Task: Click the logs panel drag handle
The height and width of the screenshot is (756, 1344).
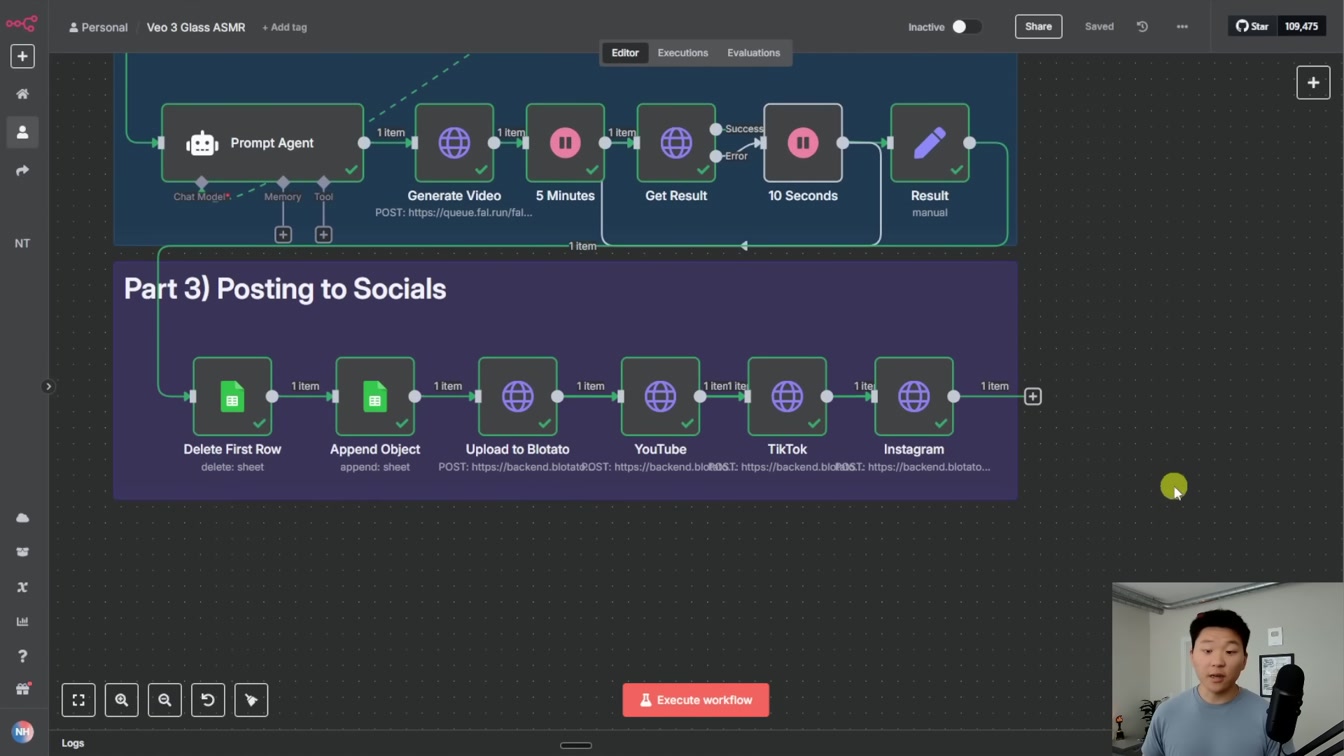Action: 576,745
